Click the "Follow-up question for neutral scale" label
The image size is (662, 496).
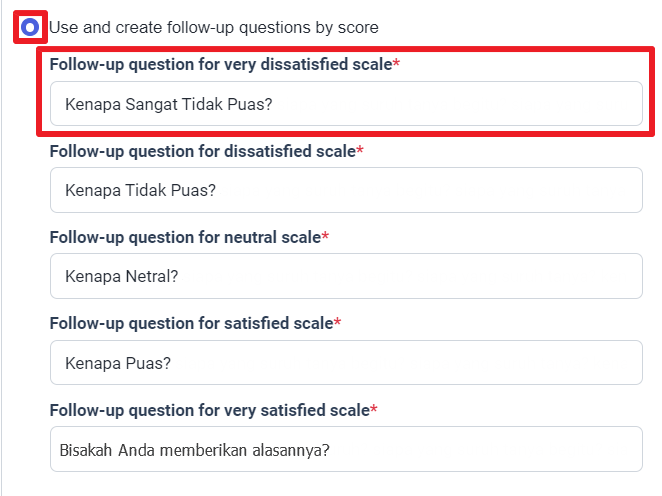click(185, 237)
